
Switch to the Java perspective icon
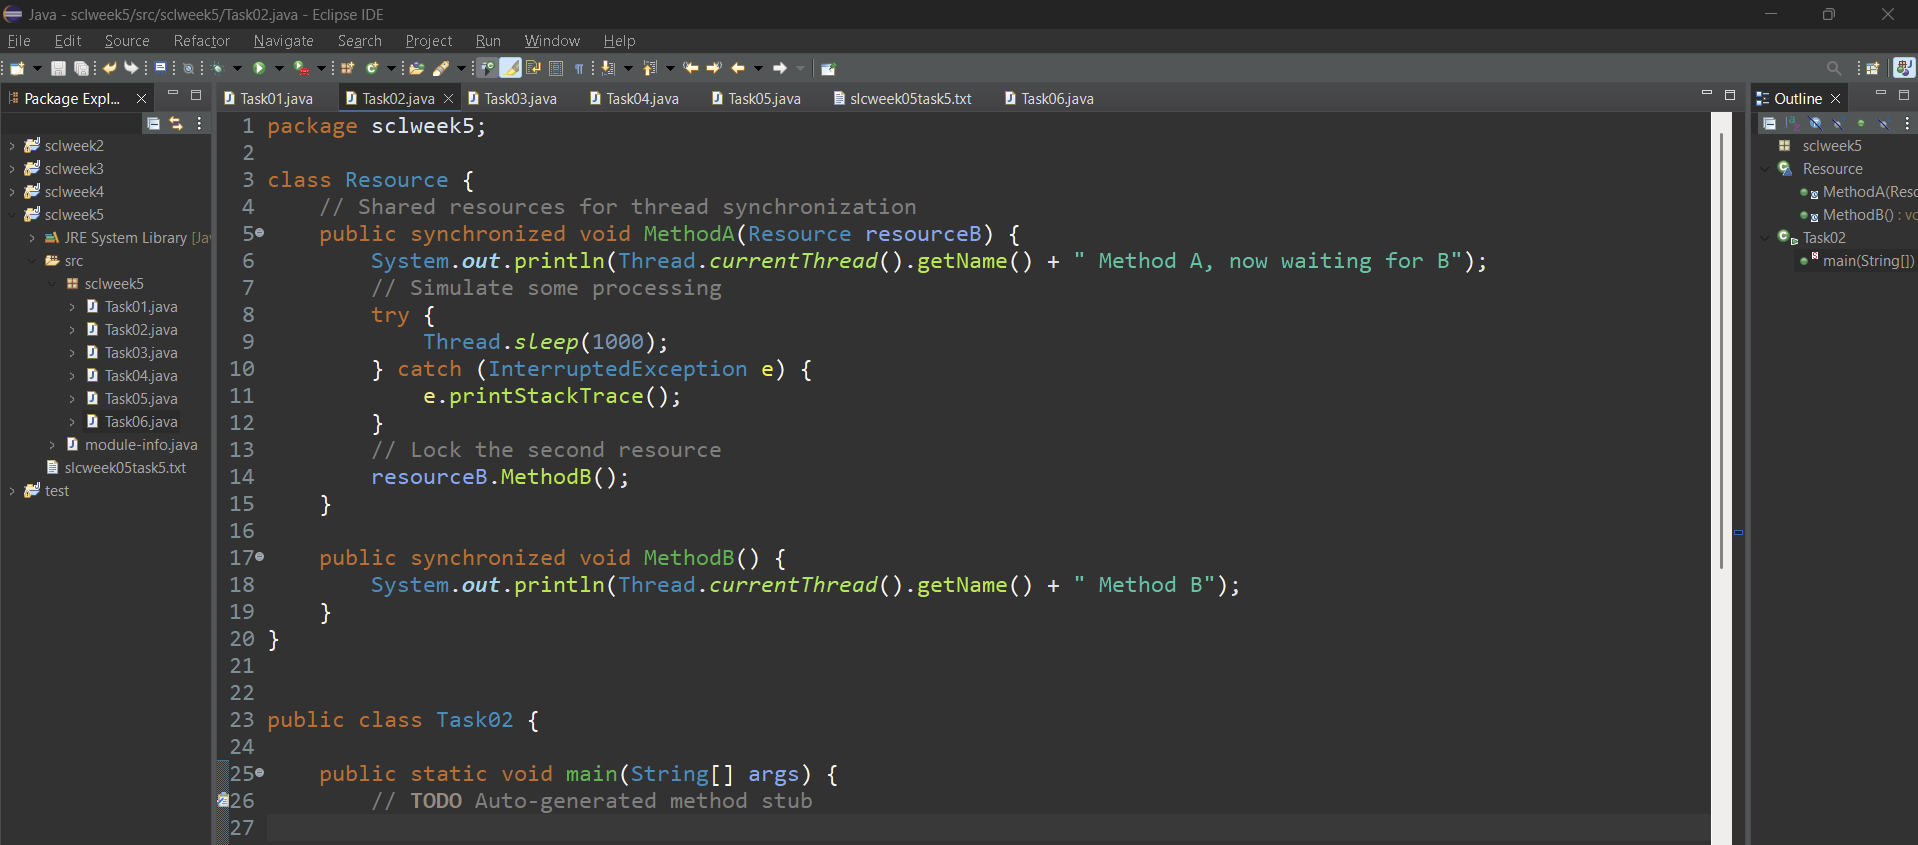tap(1904, 68)
